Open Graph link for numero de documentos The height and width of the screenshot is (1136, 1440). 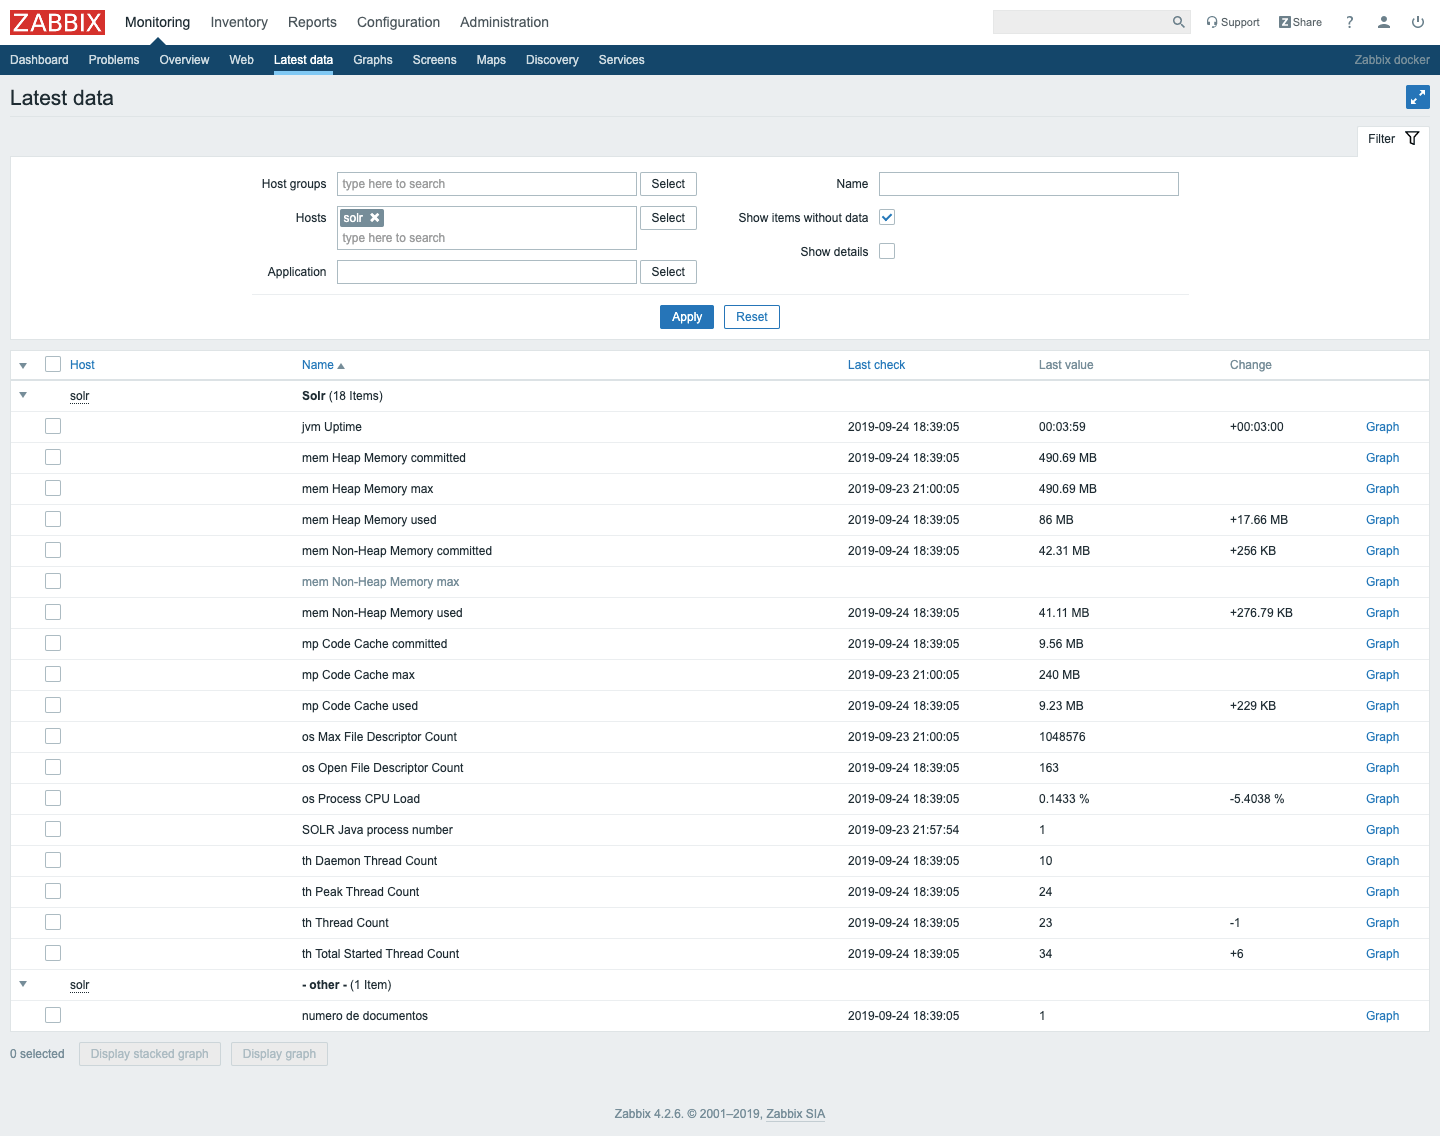click(x=1382, y=1016)
